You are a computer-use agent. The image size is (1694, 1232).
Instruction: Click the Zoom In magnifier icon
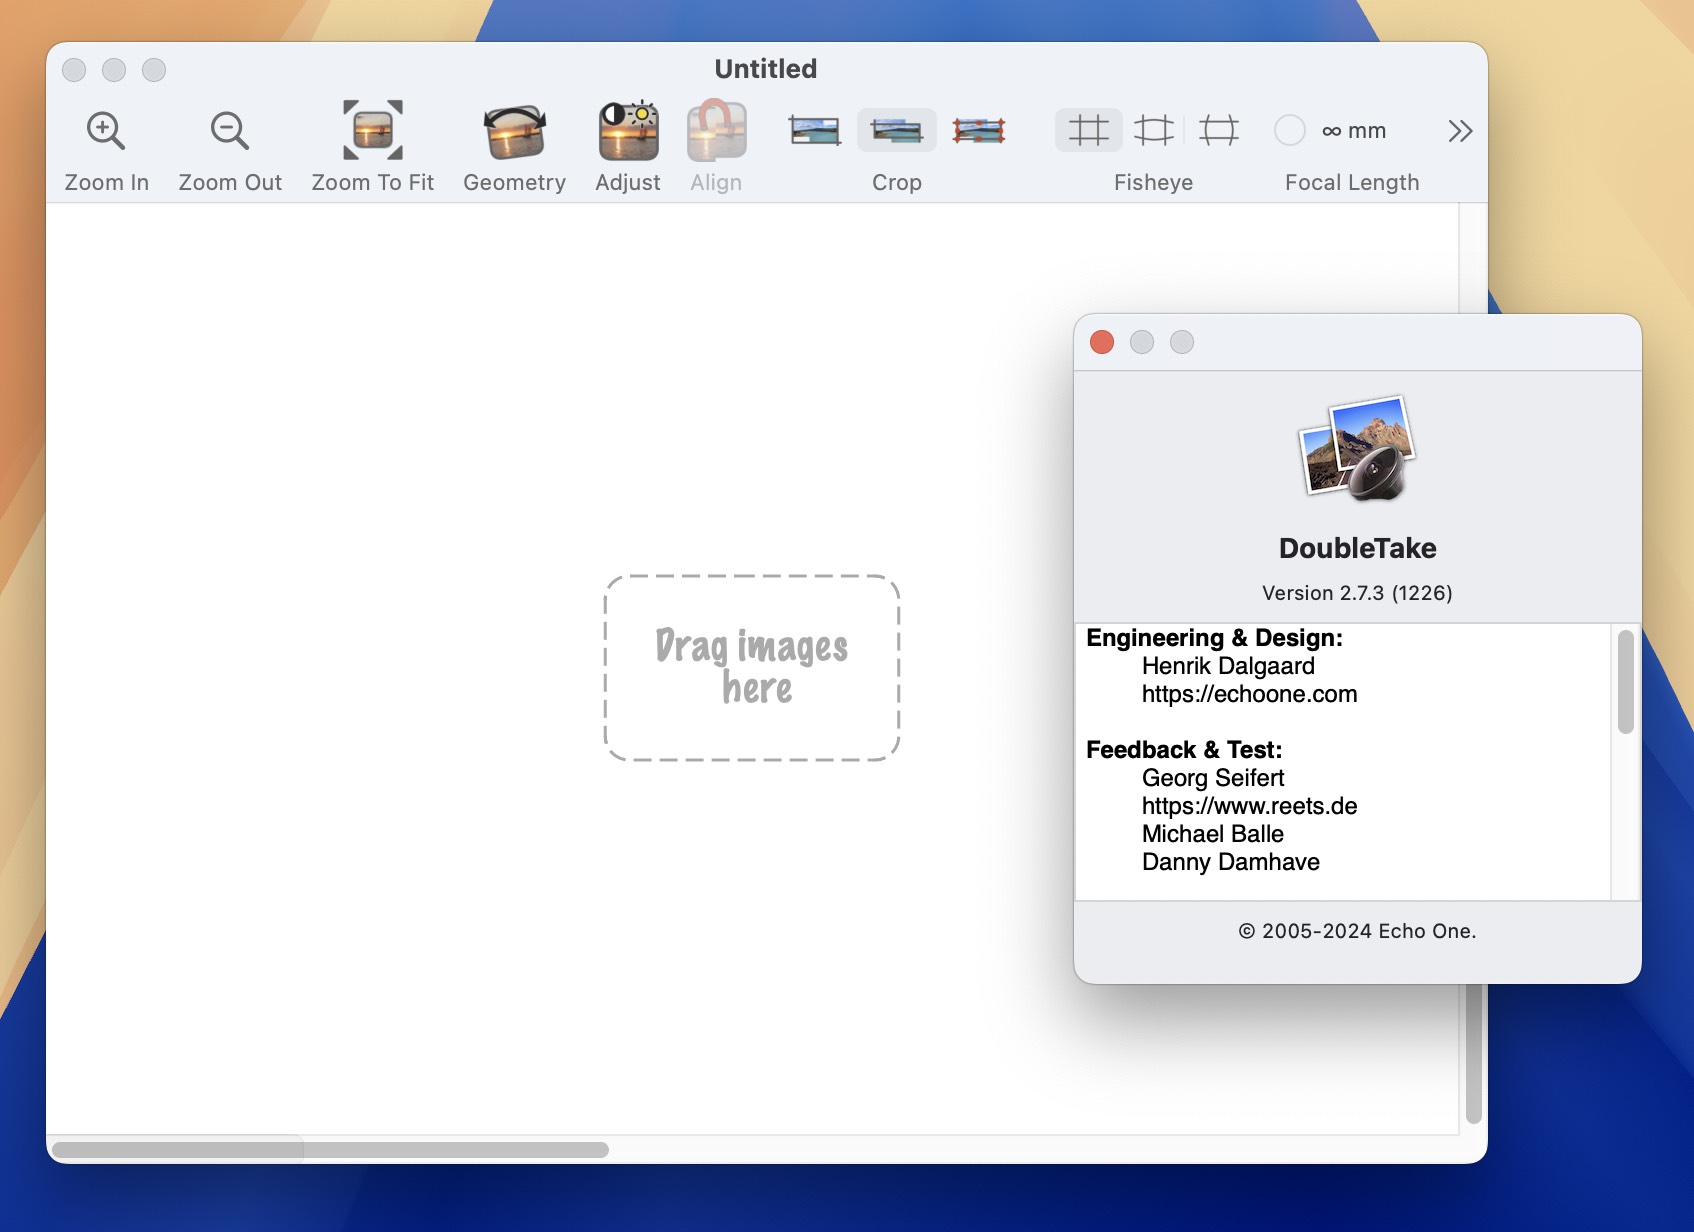pyautogui.click(x=106, y=131)
